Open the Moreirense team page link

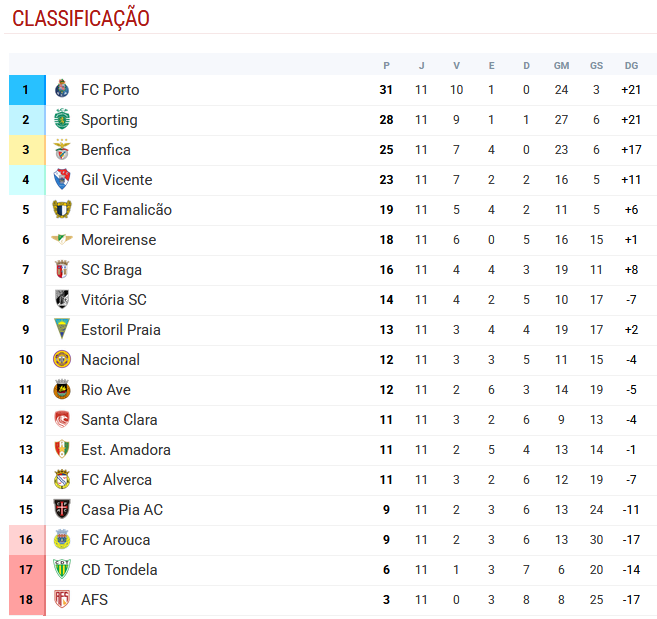[118, 240]
